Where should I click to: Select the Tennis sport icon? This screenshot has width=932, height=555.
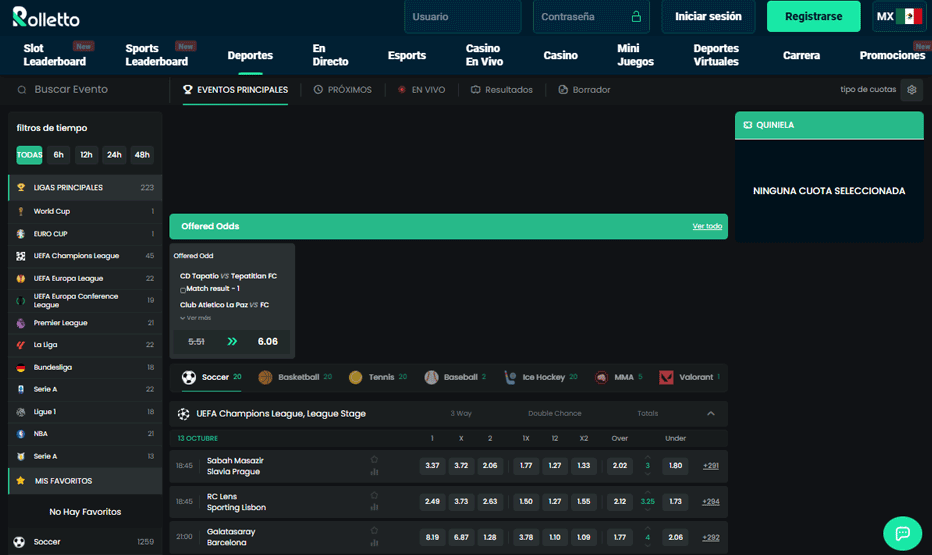pyautogui.click(x=355, y=377)
